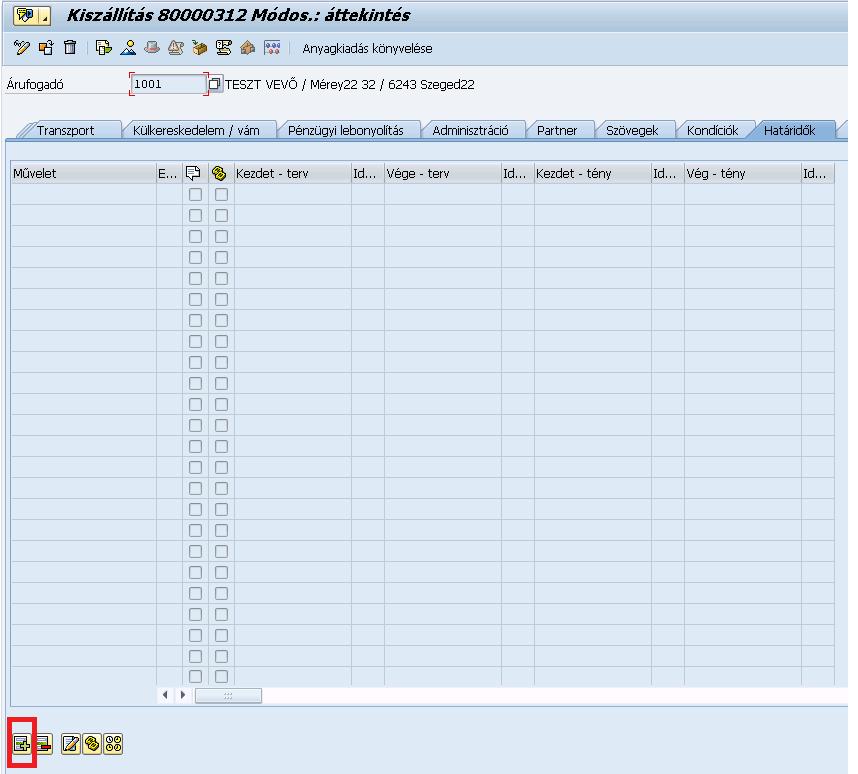Go to the Kondíciók tab
858x774 pixels.
point(712,130)
